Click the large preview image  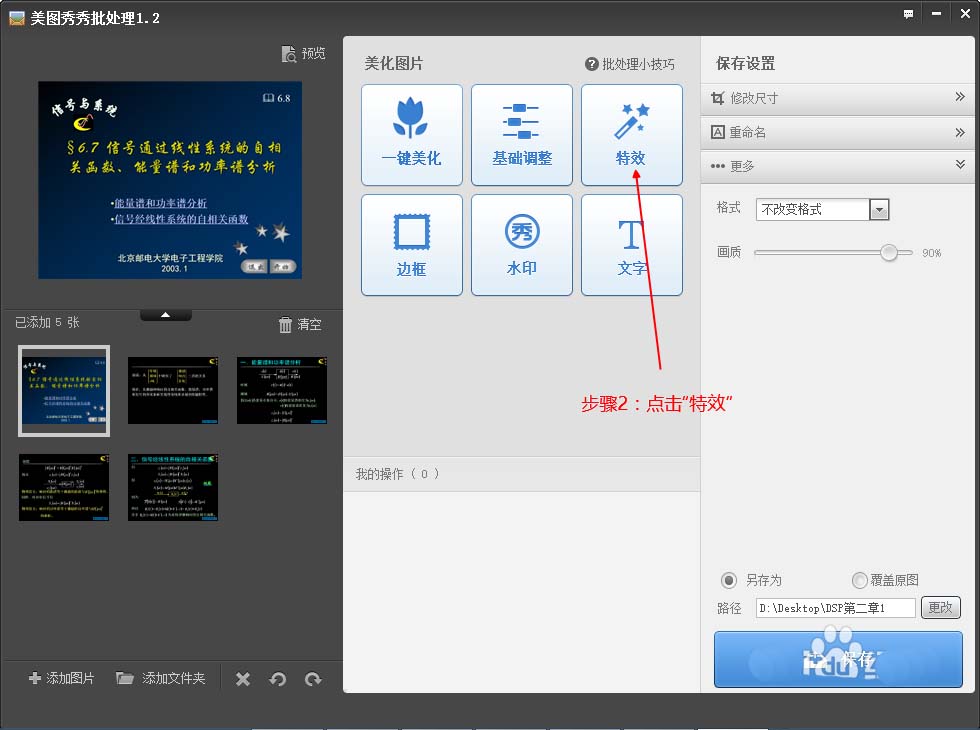click(170, 180)
